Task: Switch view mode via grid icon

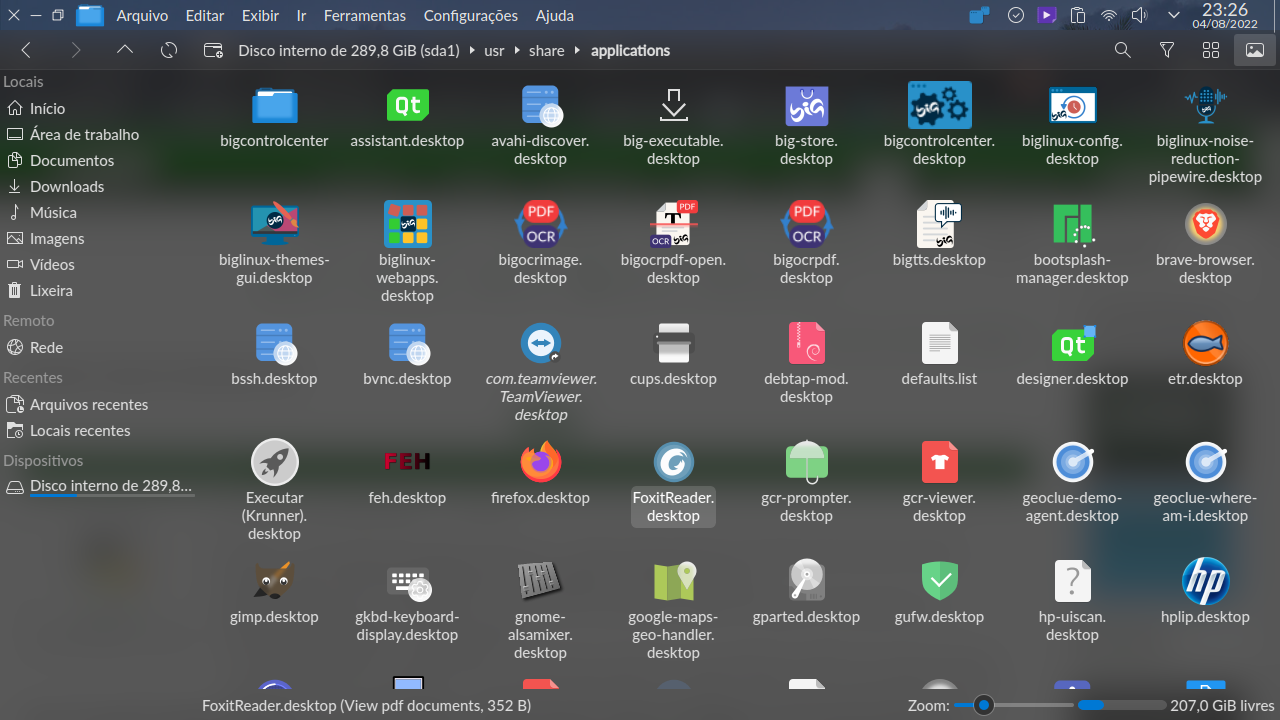Action: point(1211,50)
